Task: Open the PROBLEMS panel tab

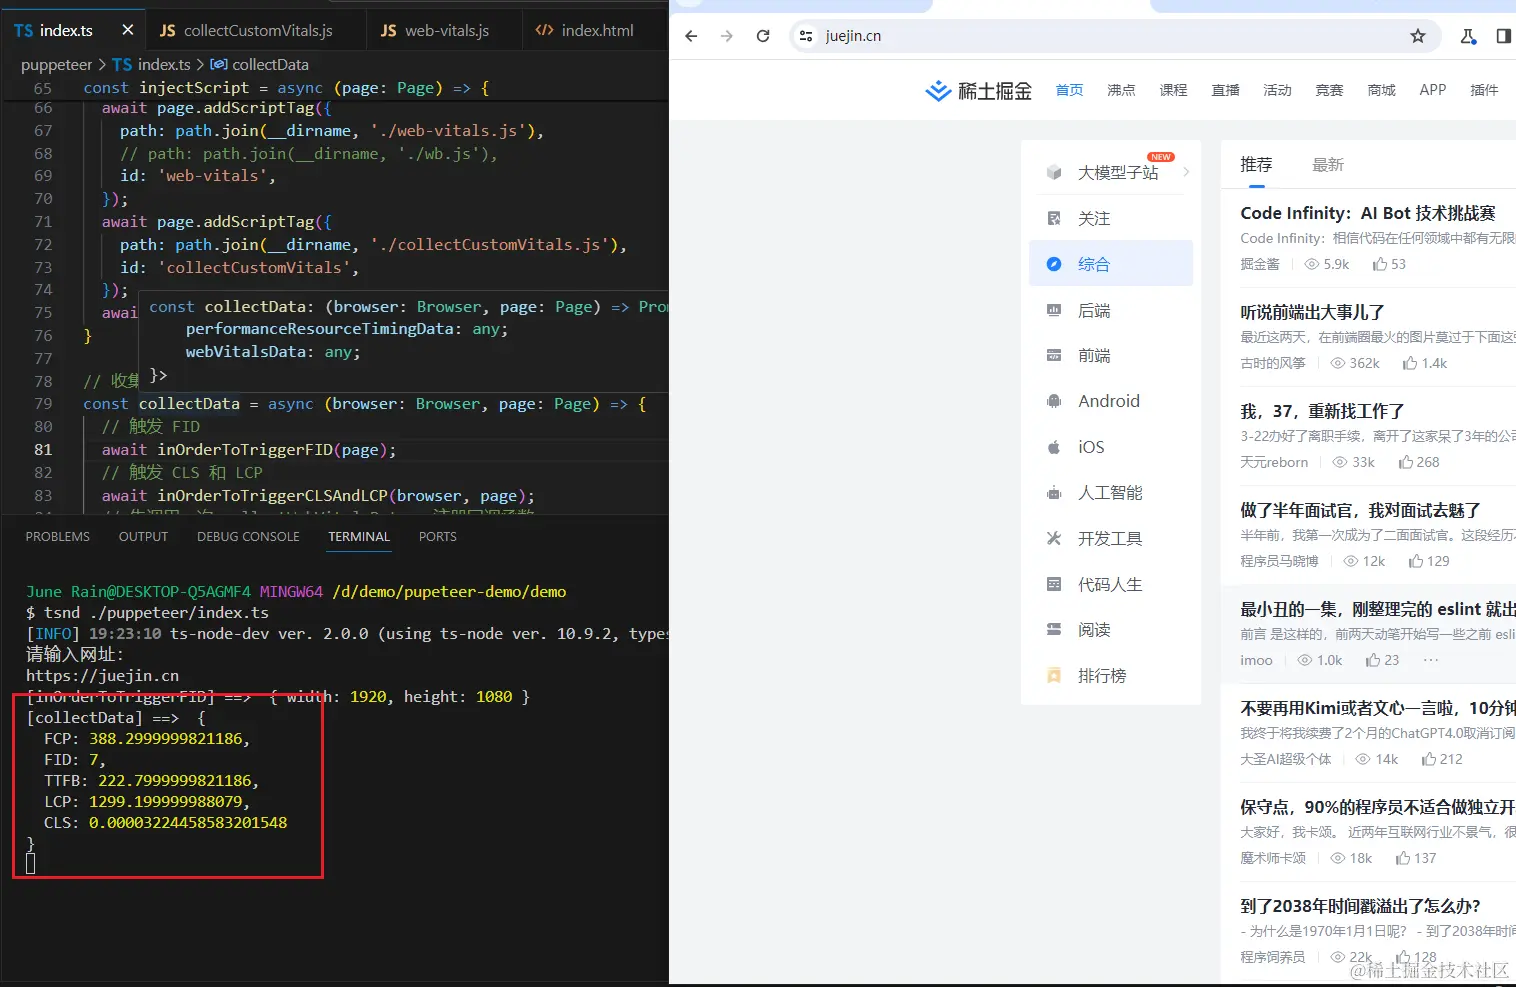Action: click(x=58, y=537)
